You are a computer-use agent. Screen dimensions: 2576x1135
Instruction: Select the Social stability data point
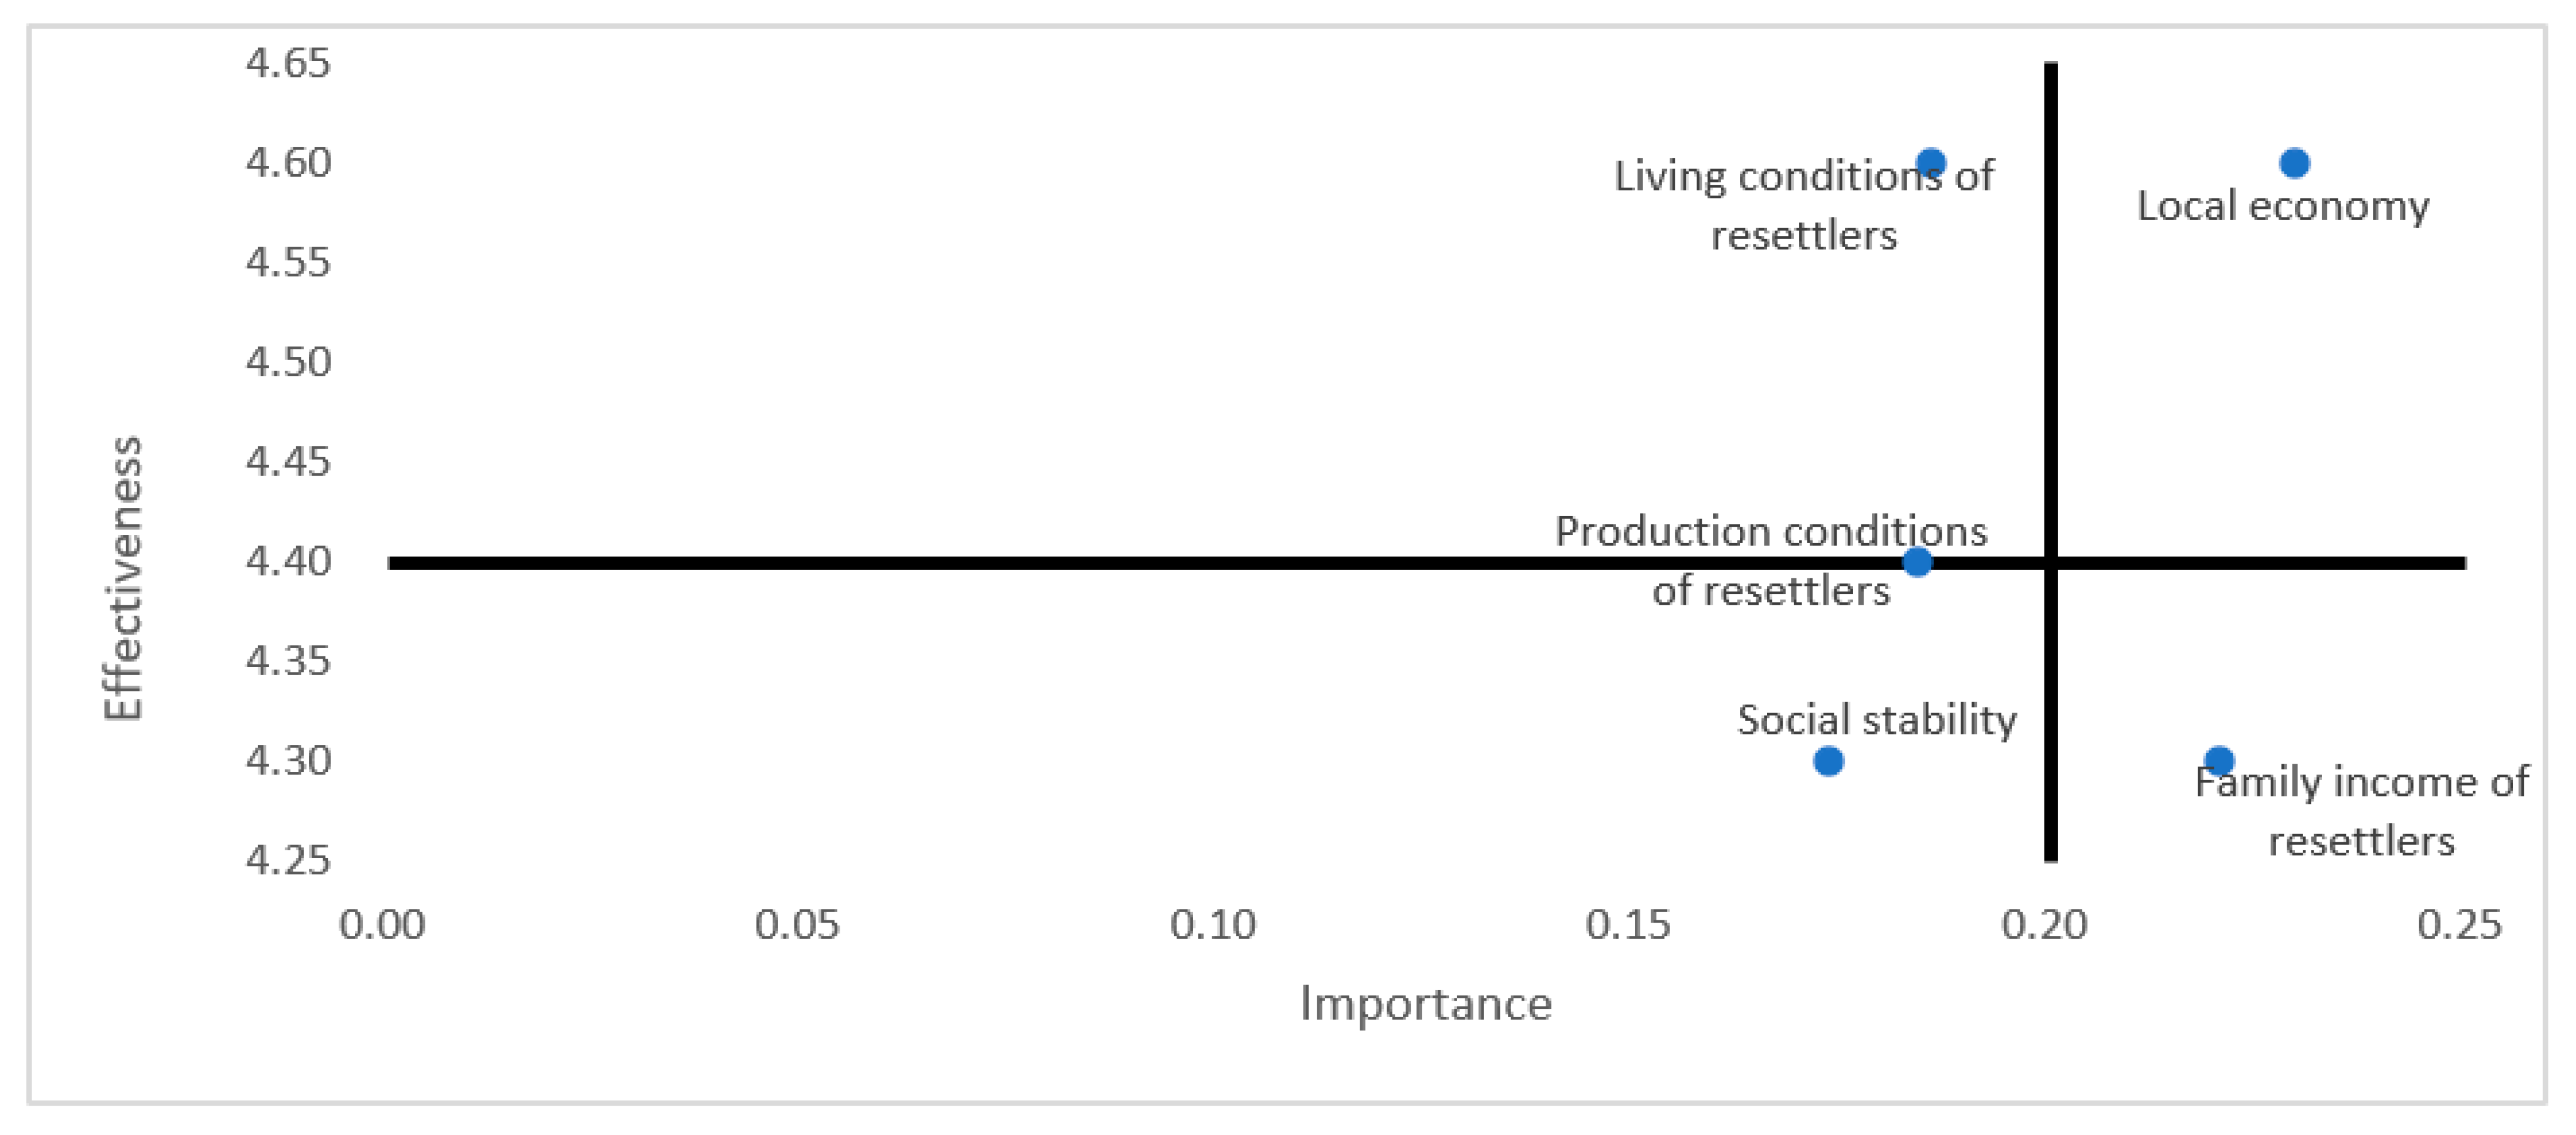(1828, 761)
